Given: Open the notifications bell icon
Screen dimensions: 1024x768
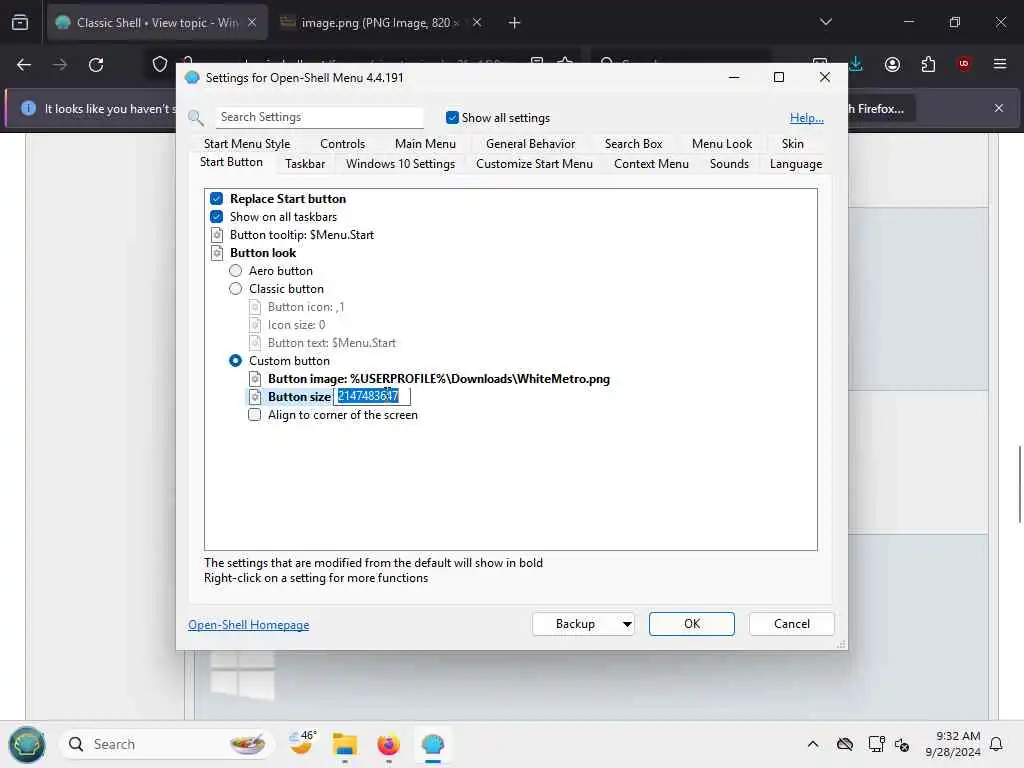Looking at the screenshot, I should (x=997, y=744).
